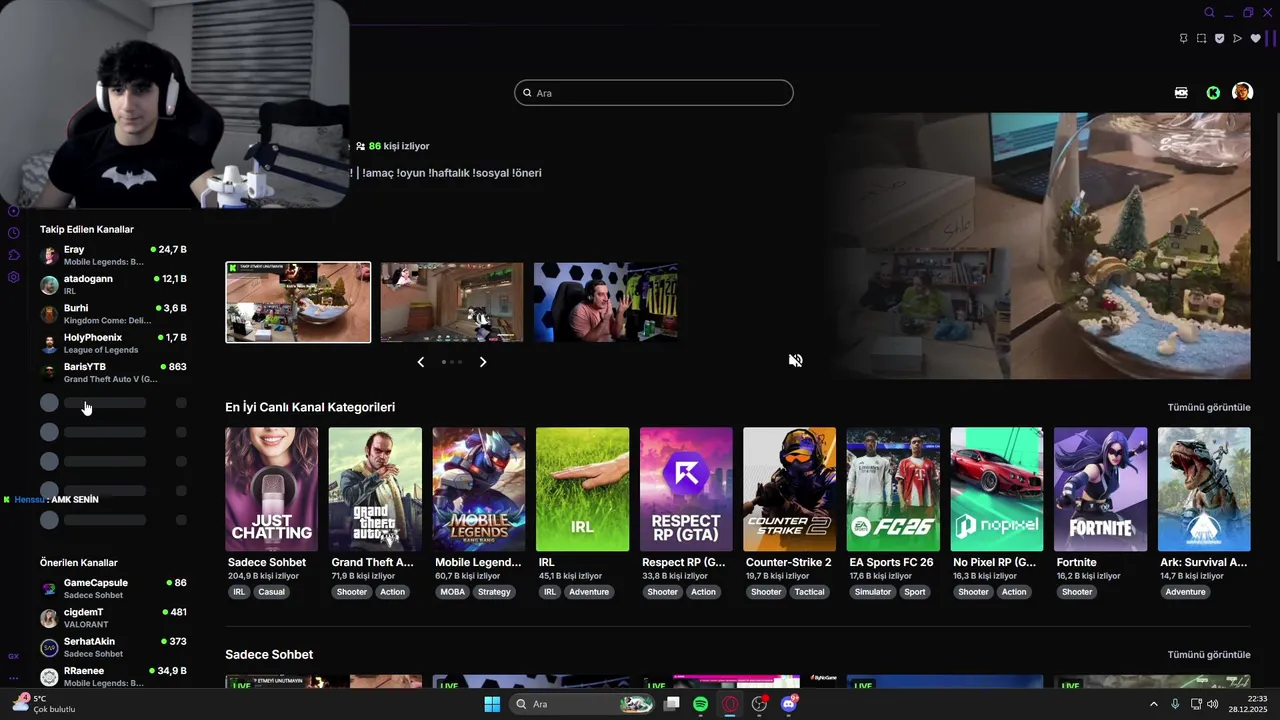Open GameCapsule recommended channel

click(x=113, y=589)
